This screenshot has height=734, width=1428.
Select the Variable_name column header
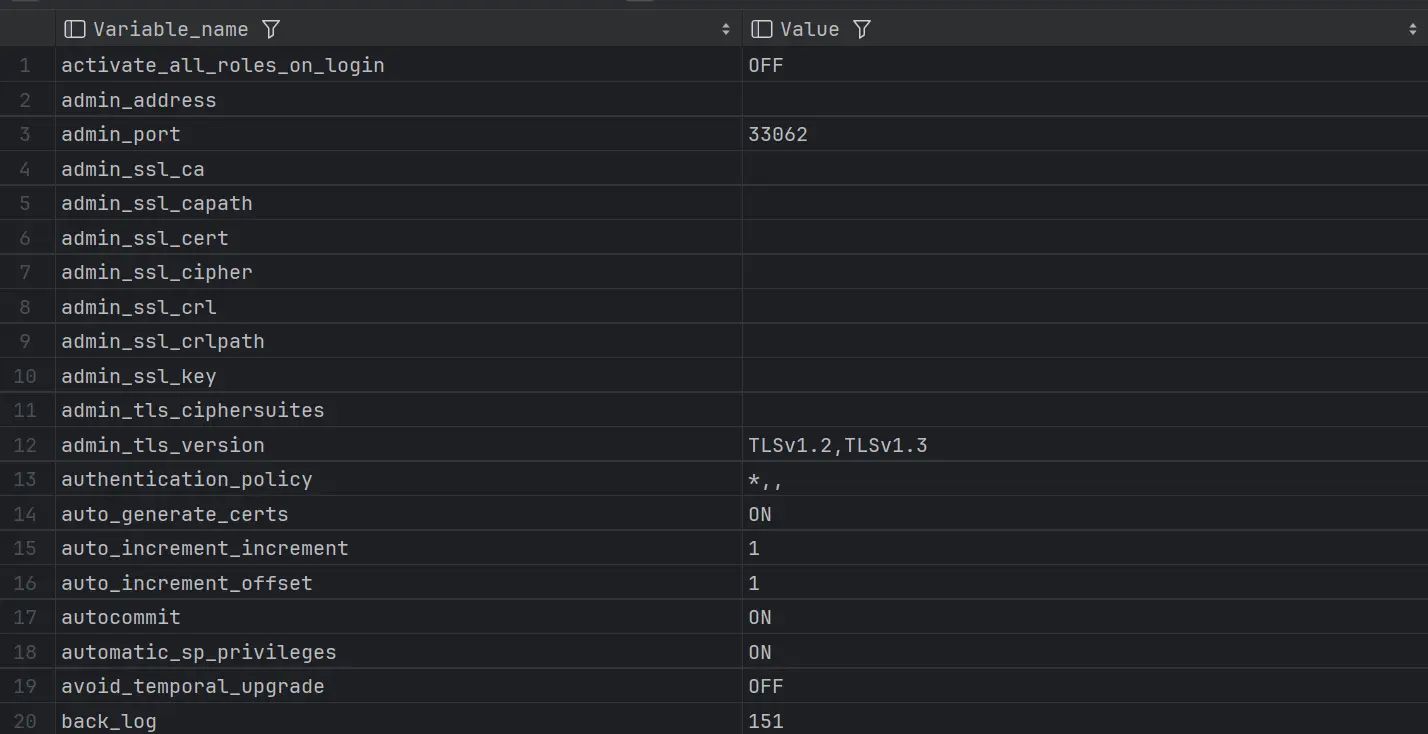click(170, 29)
